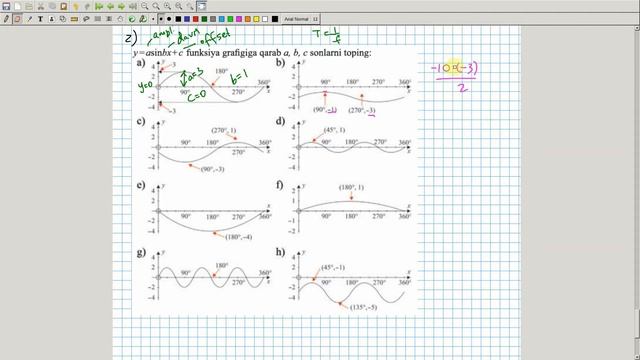
Task: Pick the magenta color swatch
Action: 239,19
